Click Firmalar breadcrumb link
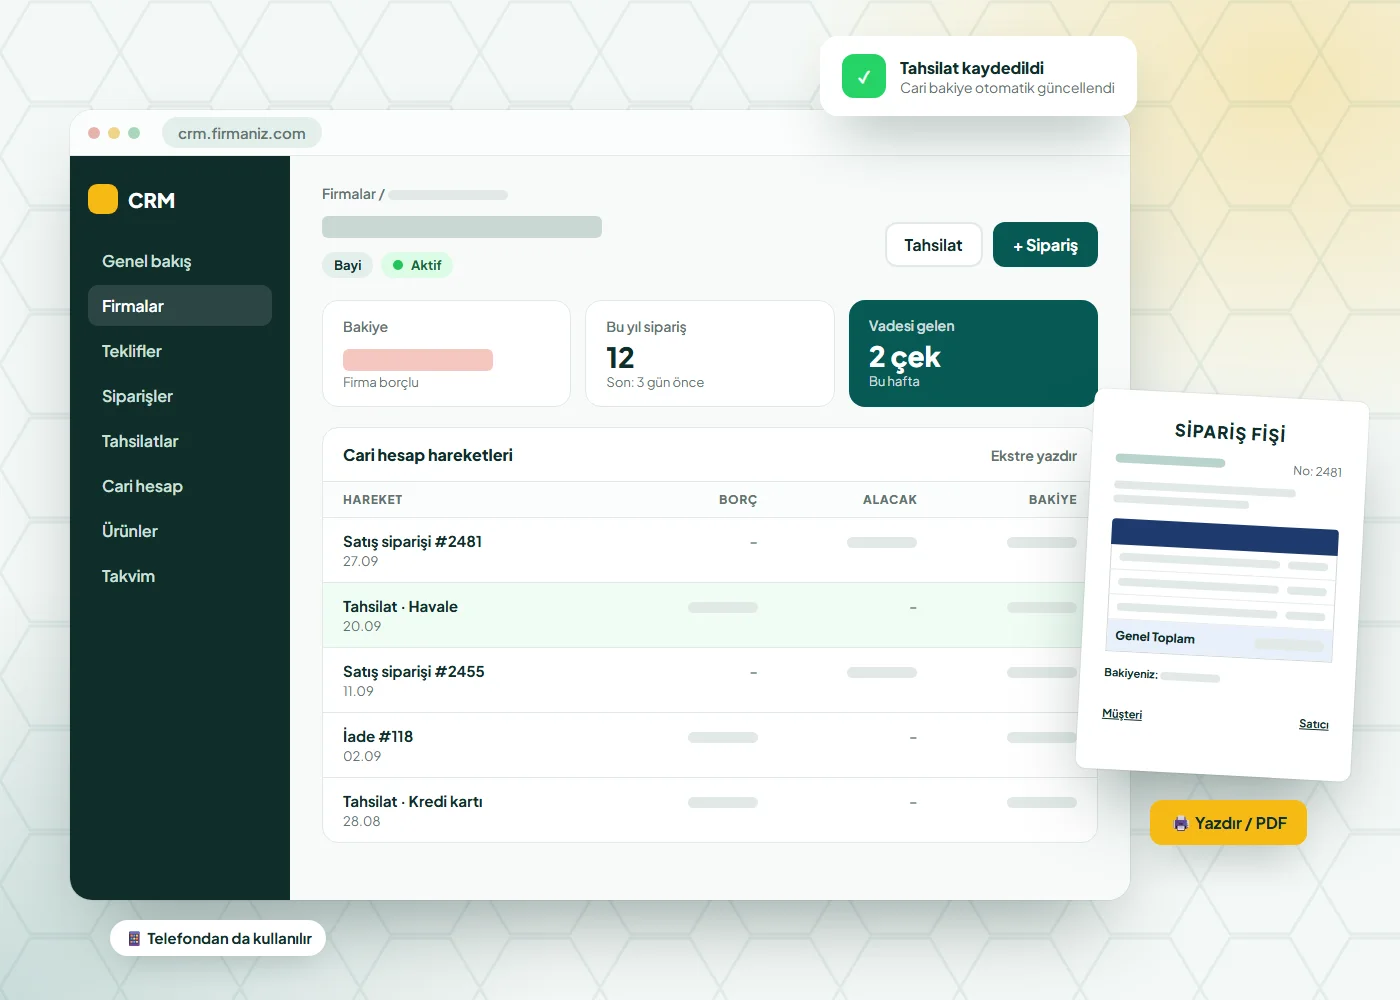The height and width of the screenshot is (1000, 1400). [349, 194]
